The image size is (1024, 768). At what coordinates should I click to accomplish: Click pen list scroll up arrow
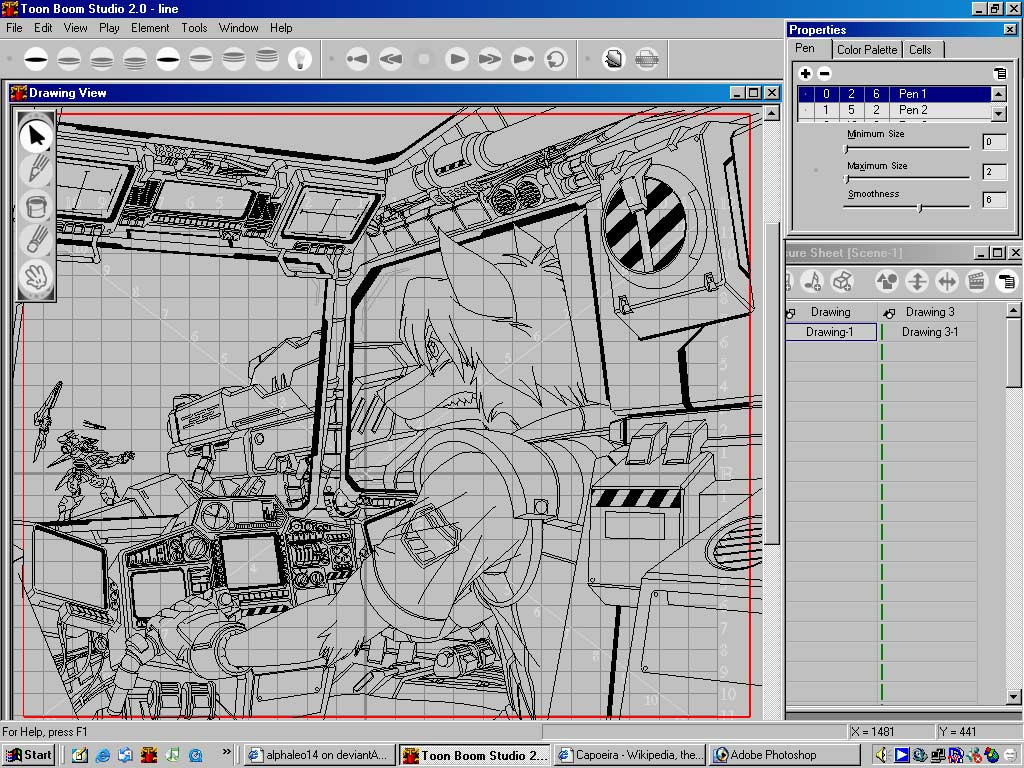click(999, 95)
